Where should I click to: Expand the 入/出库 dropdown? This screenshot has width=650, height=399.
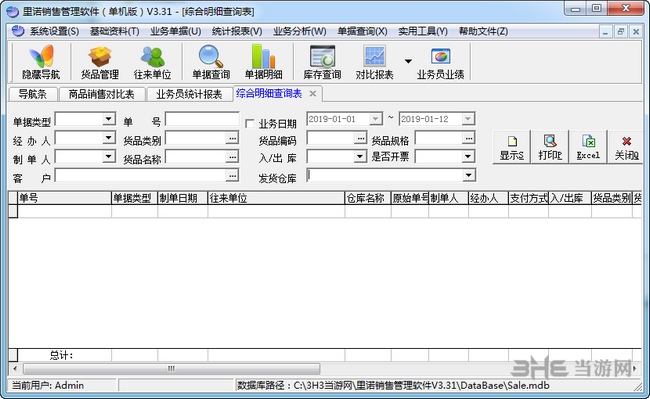[x=360, y=156]
